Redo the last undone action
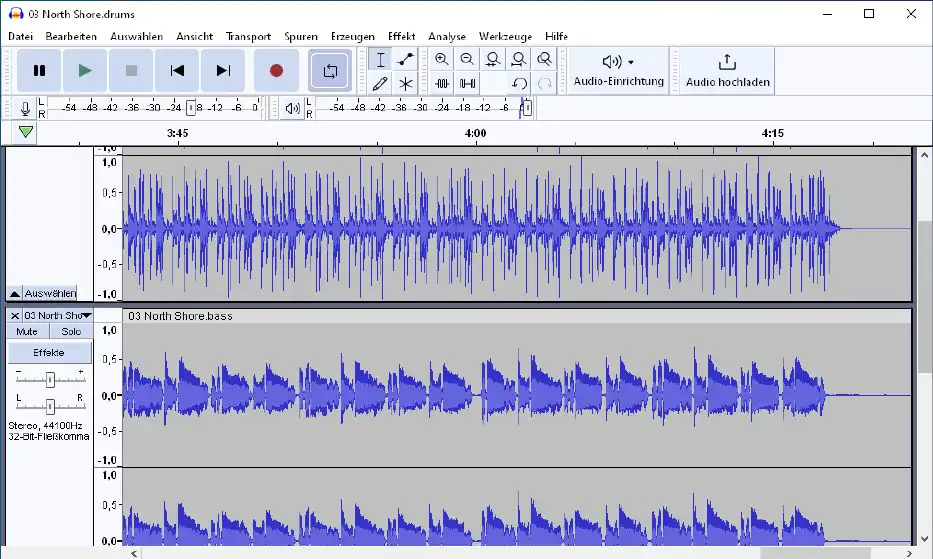This screenshot has height=559, width=933. (544, 84)
